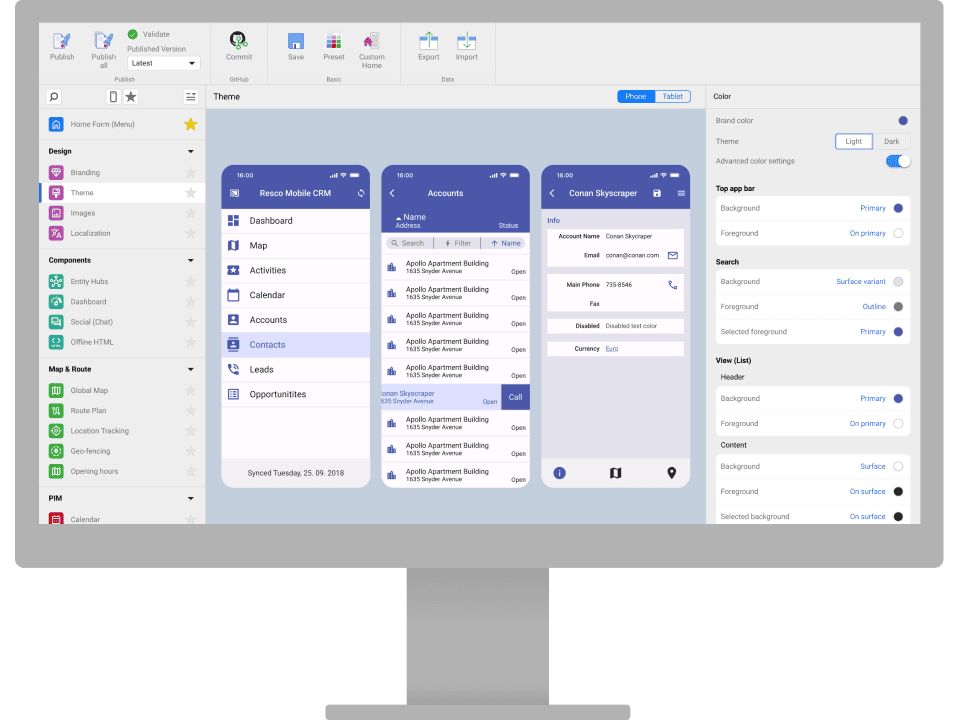Select Global Map in the sidebar
The height and width of the screenshot is (720, 960).
click(x=88, y=391)
